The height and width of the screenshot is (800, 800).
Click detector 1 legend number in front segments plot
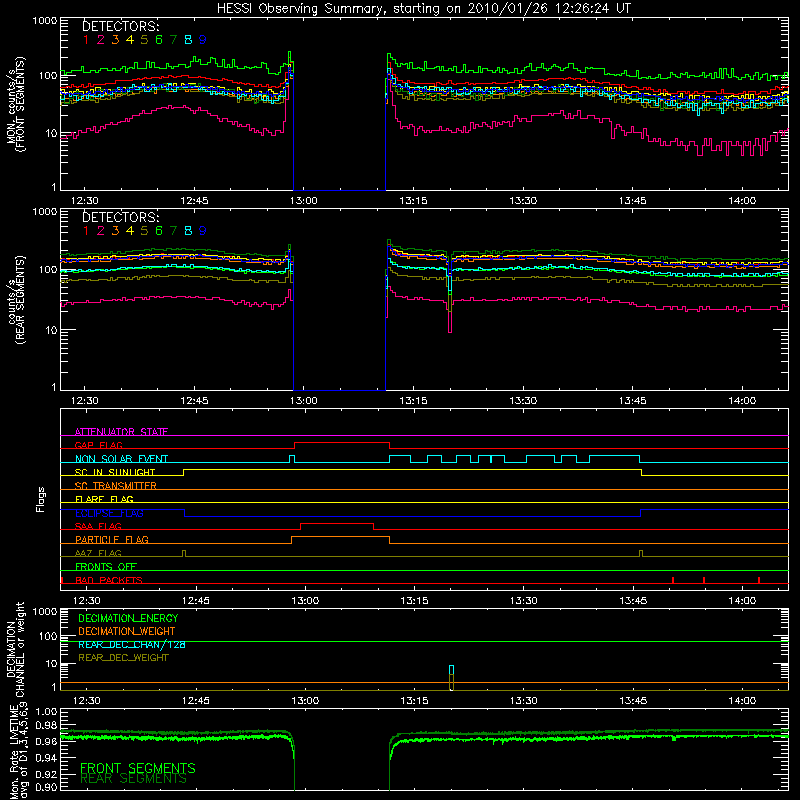click(x=86, y=40)
